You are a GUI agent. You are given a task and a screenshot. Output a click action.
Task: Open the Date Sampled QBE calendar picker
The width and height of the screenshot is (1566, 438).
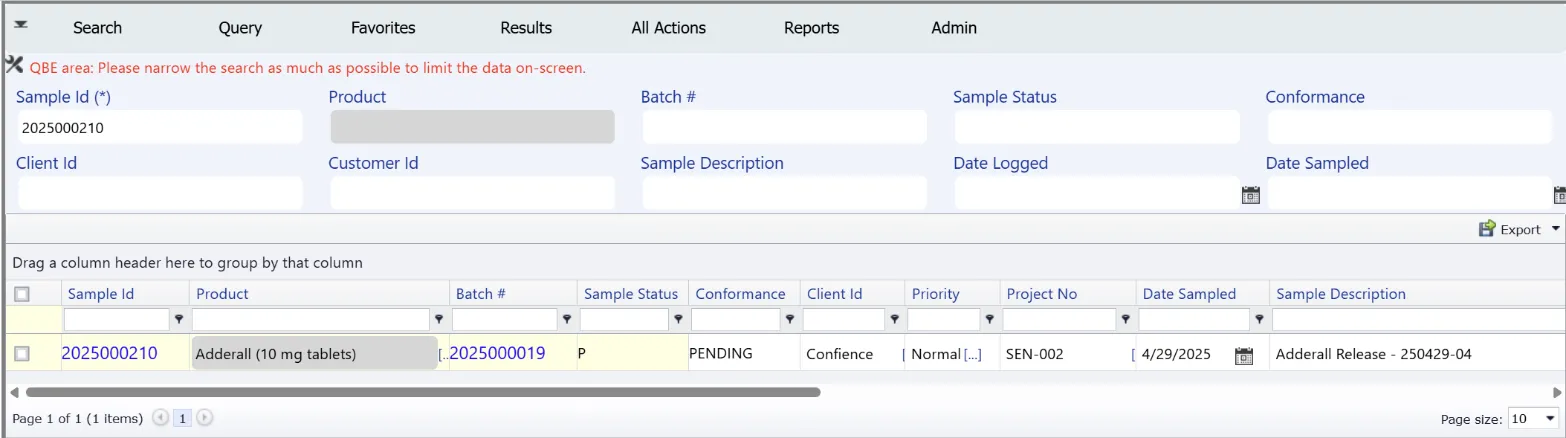coord(1560,195)
